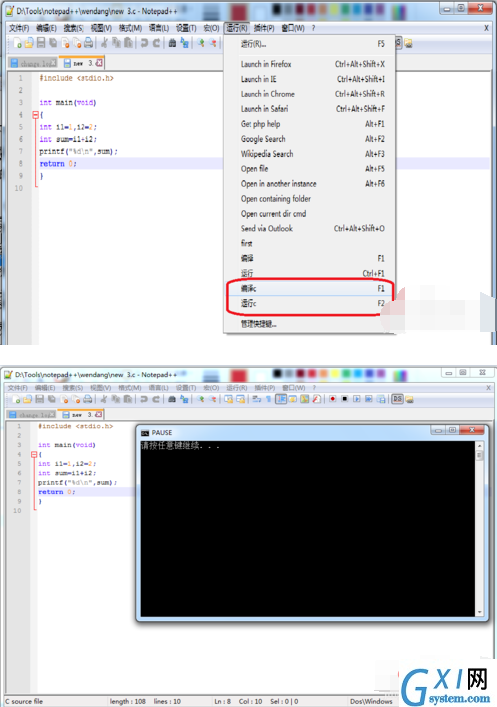Choose 编译c entry inside red outline
The image size is (497, 707).
coord(310,288)
